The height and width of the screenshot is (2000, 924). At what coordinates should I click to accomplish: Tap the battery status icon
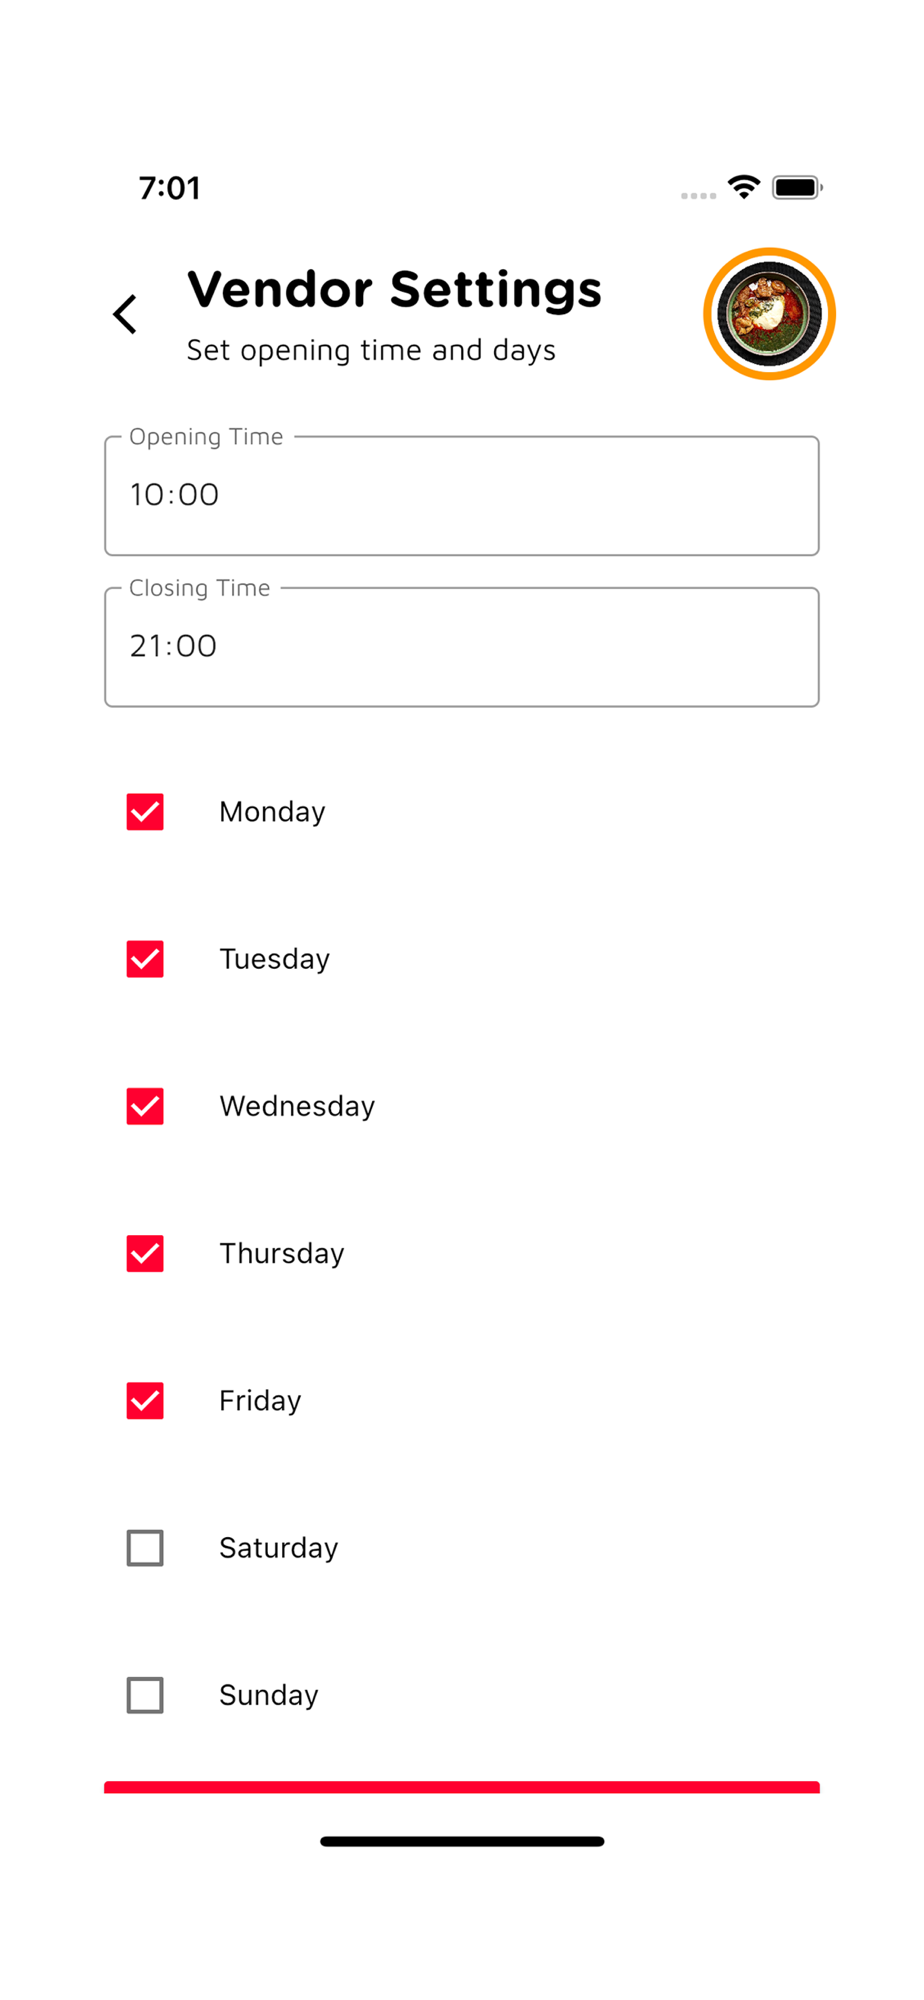pyautogui.click(x=797, y=187)
